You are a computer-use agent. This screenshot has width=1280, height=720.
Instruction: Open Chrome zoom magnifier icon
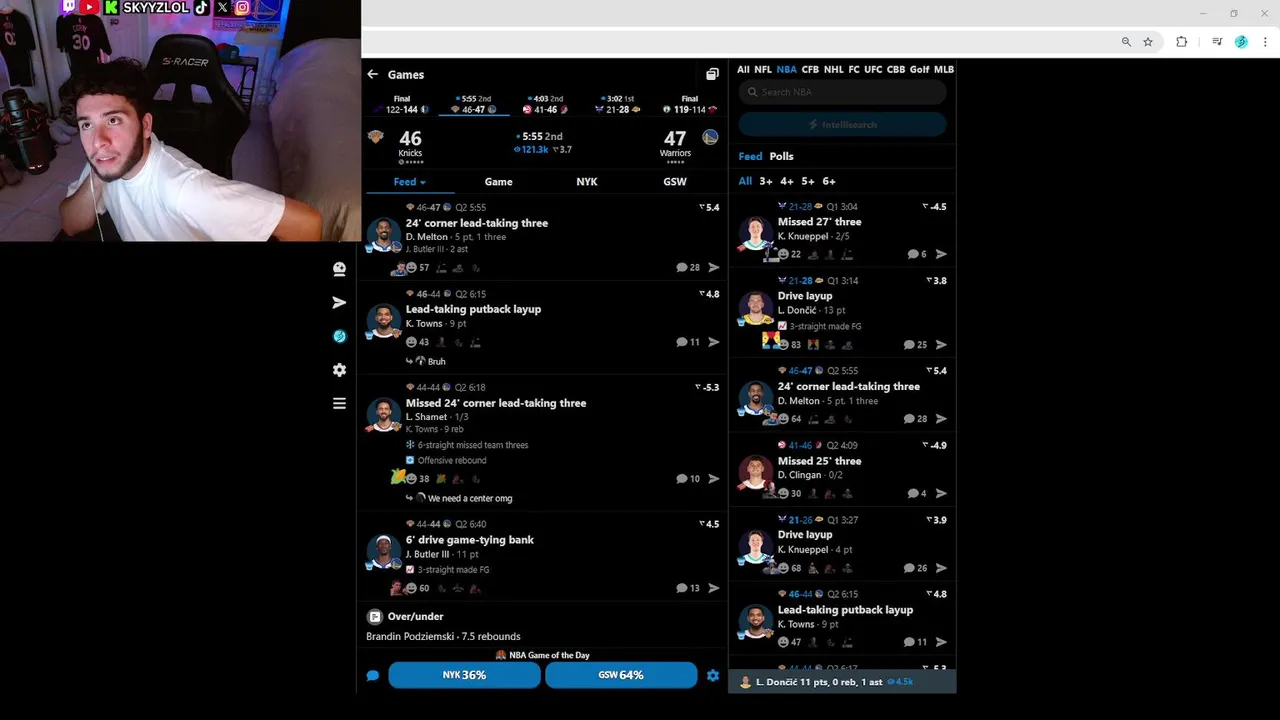[1126, 42]
